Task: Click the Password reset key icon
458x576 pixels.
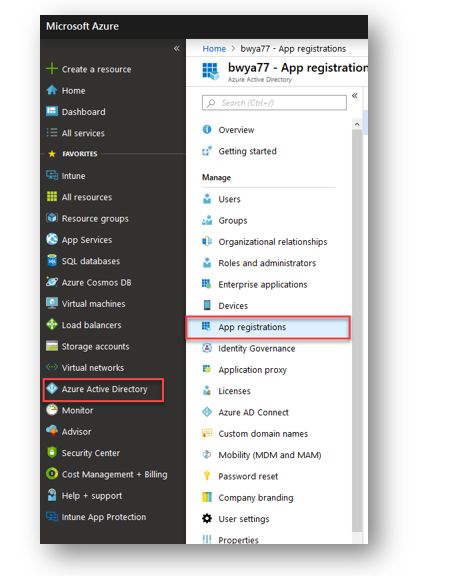Action: click(x=207, y=476)
